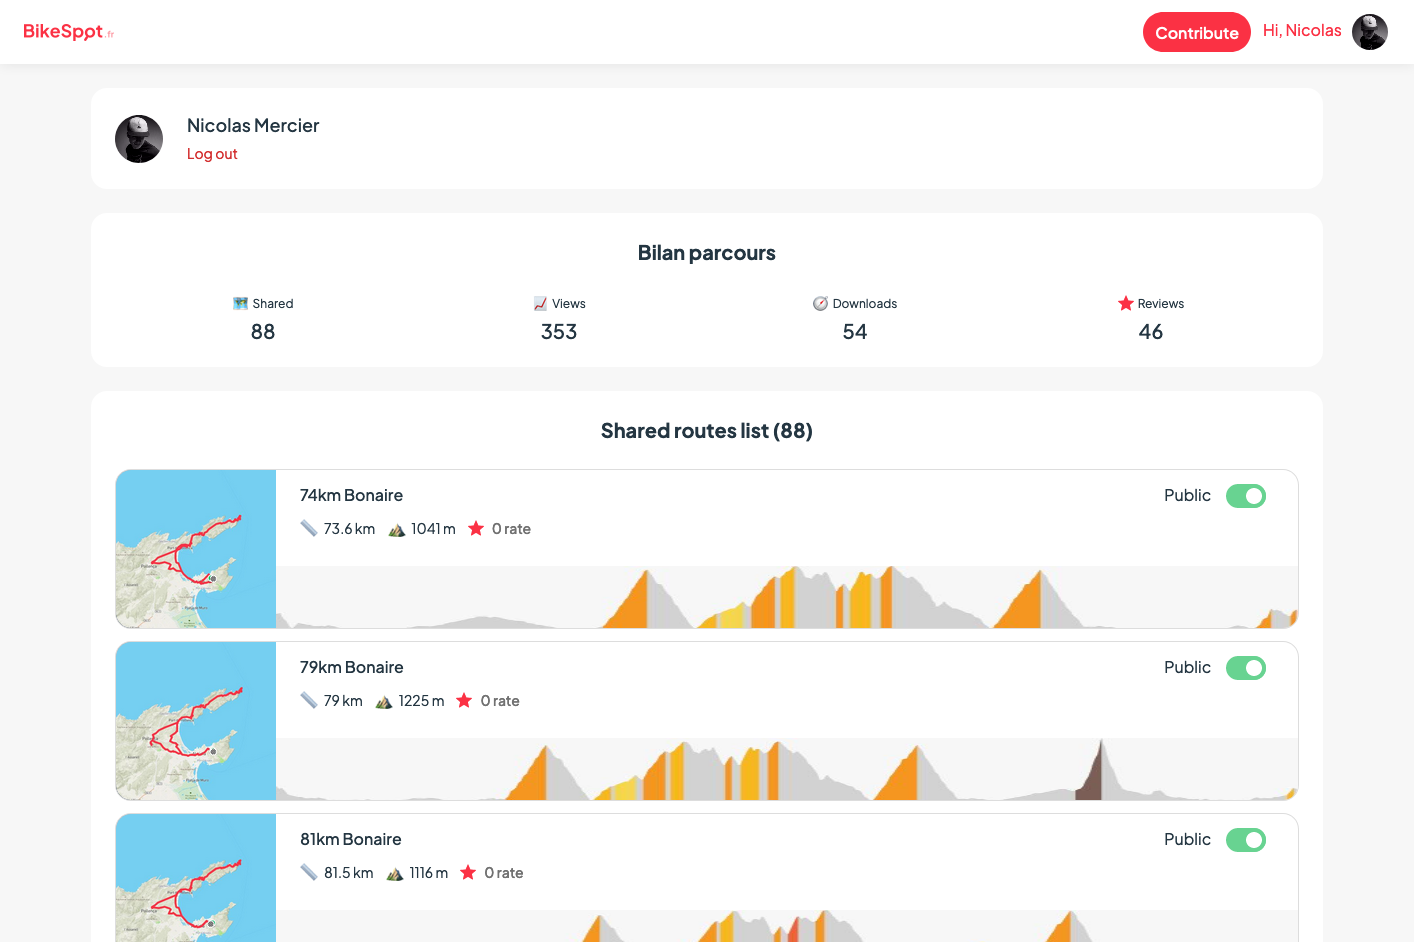Screen dimensions: 1414x942
Task: Click the distance ruler icon for 79km Bonaire
Action: (x=309, y=700)
